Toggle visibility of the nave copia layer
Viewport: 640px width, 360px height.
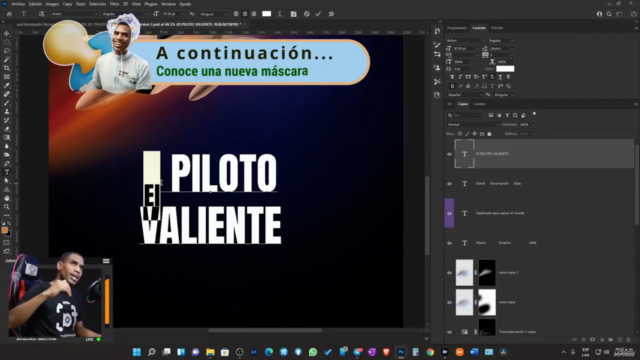click(x=449, y=302)
